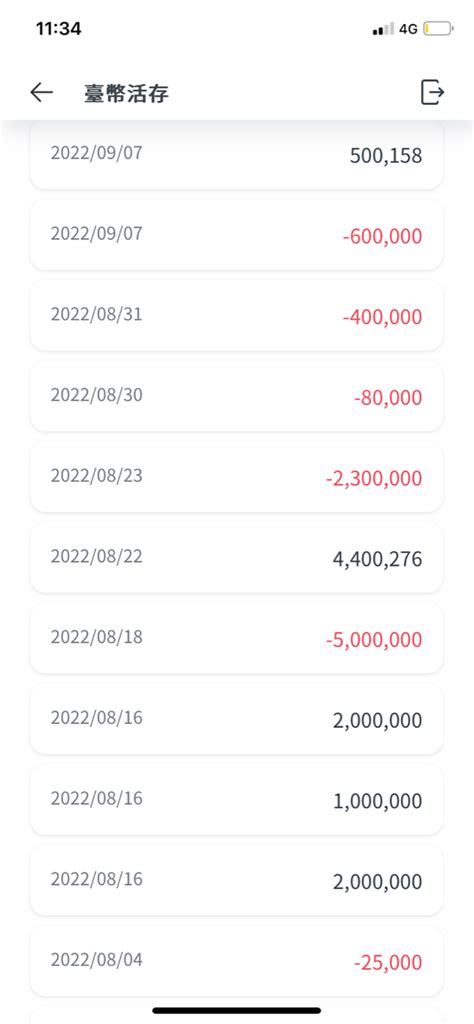Tap the 臺幣活存 page title
Viewport: 474px width, 1024px height.
pyautogui.click(x=126, y=93)
